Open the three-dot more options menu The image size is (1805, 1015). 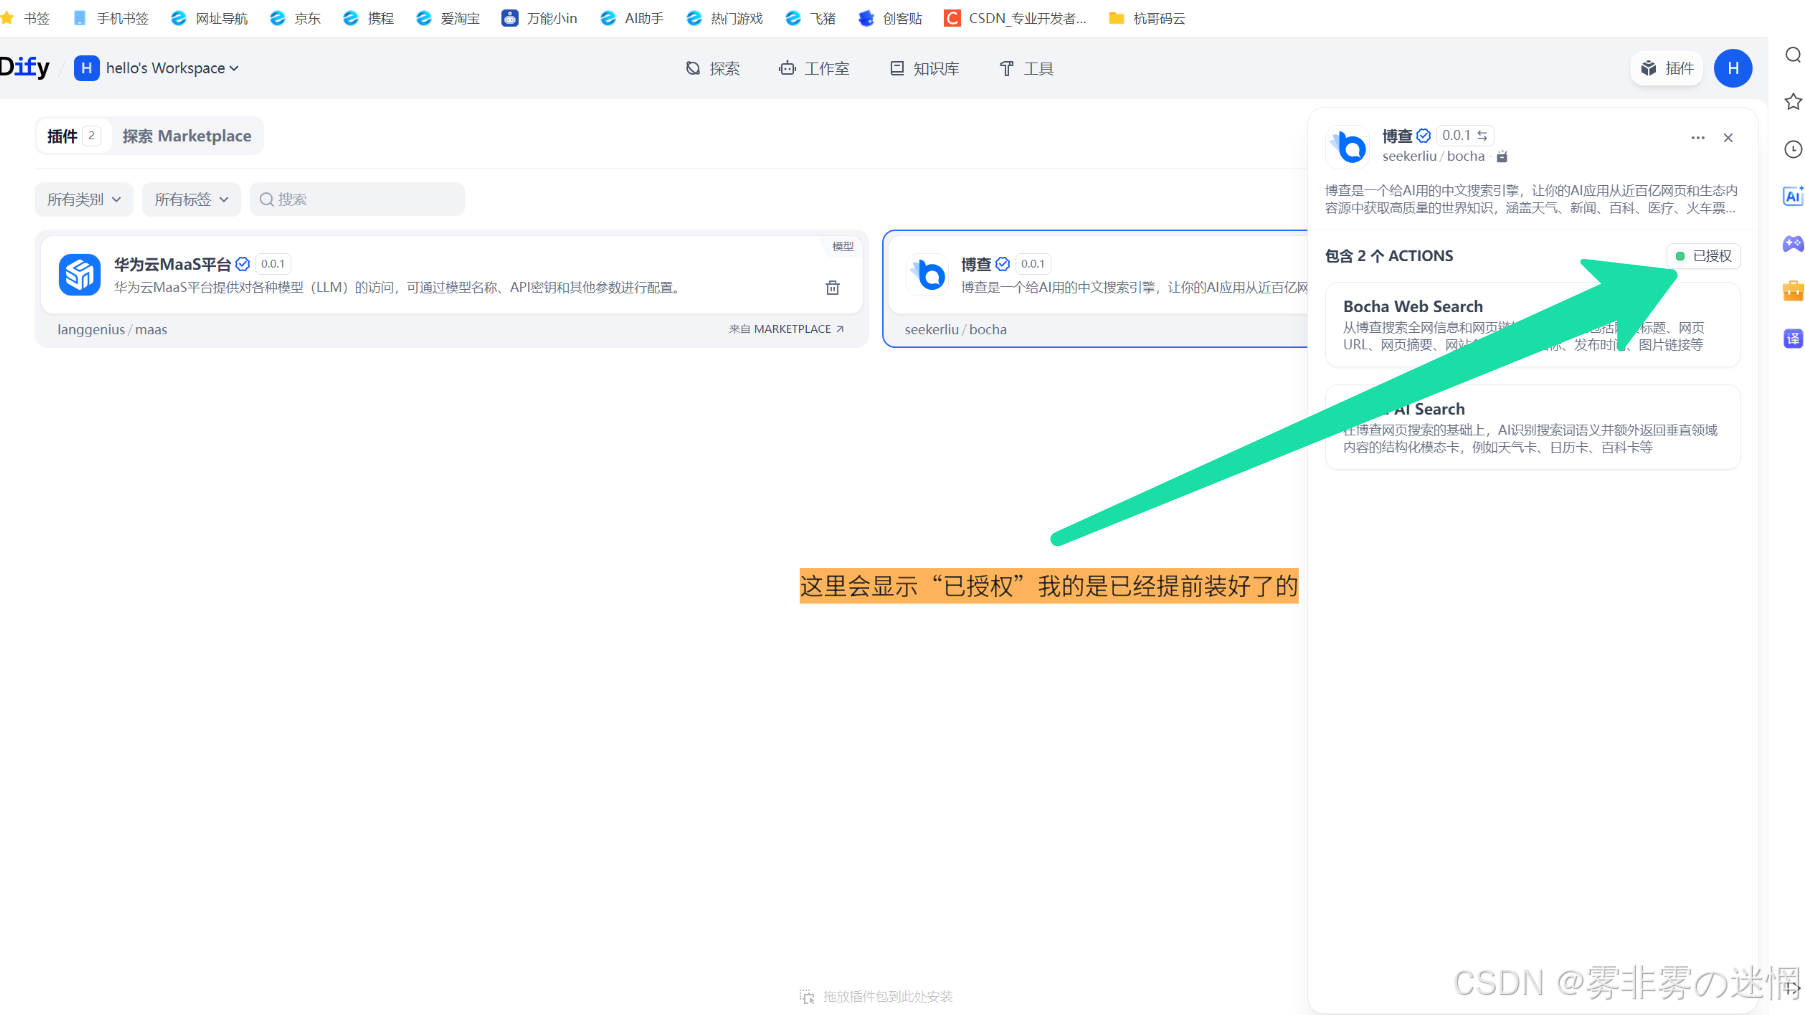click(x=1698, y=138)
